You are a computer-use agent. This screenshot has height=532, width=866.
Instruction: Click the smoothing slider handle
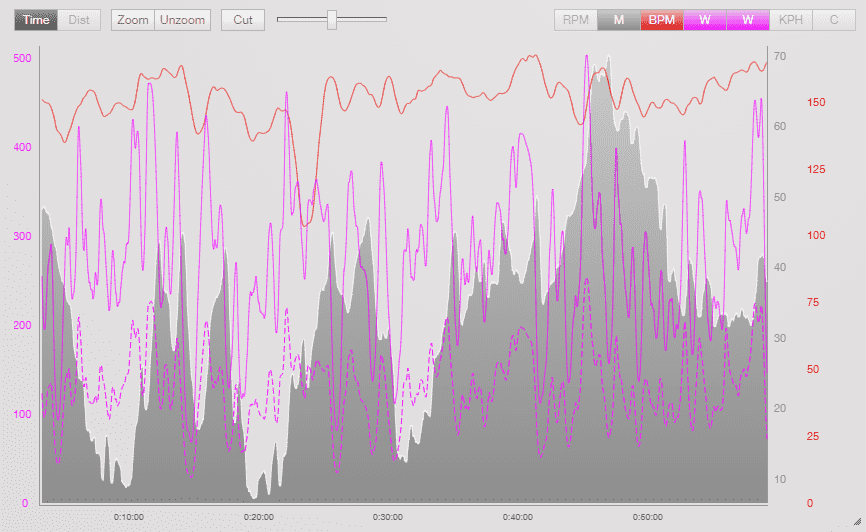[x=332, y=19]
